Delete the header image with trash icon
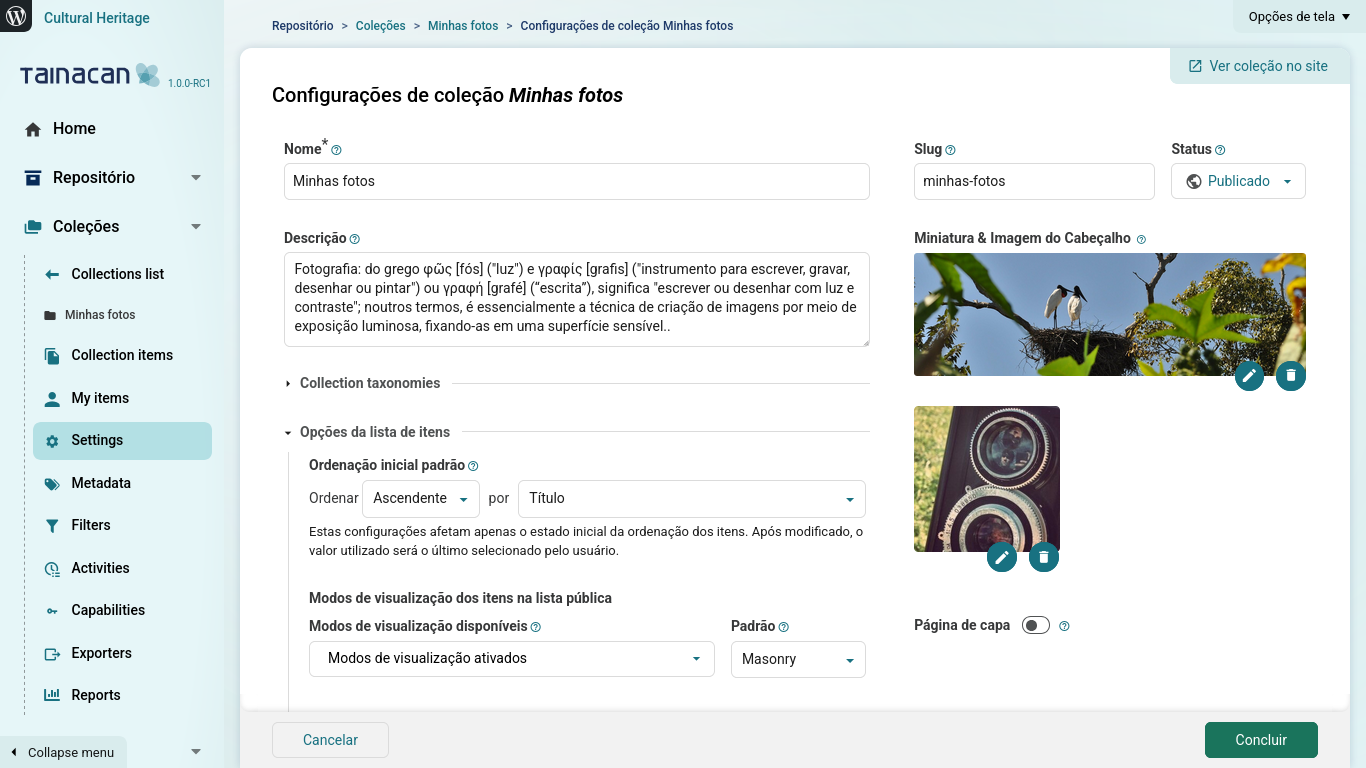This screenshot has width=1366, height=768. click(x=1291, y=376)
